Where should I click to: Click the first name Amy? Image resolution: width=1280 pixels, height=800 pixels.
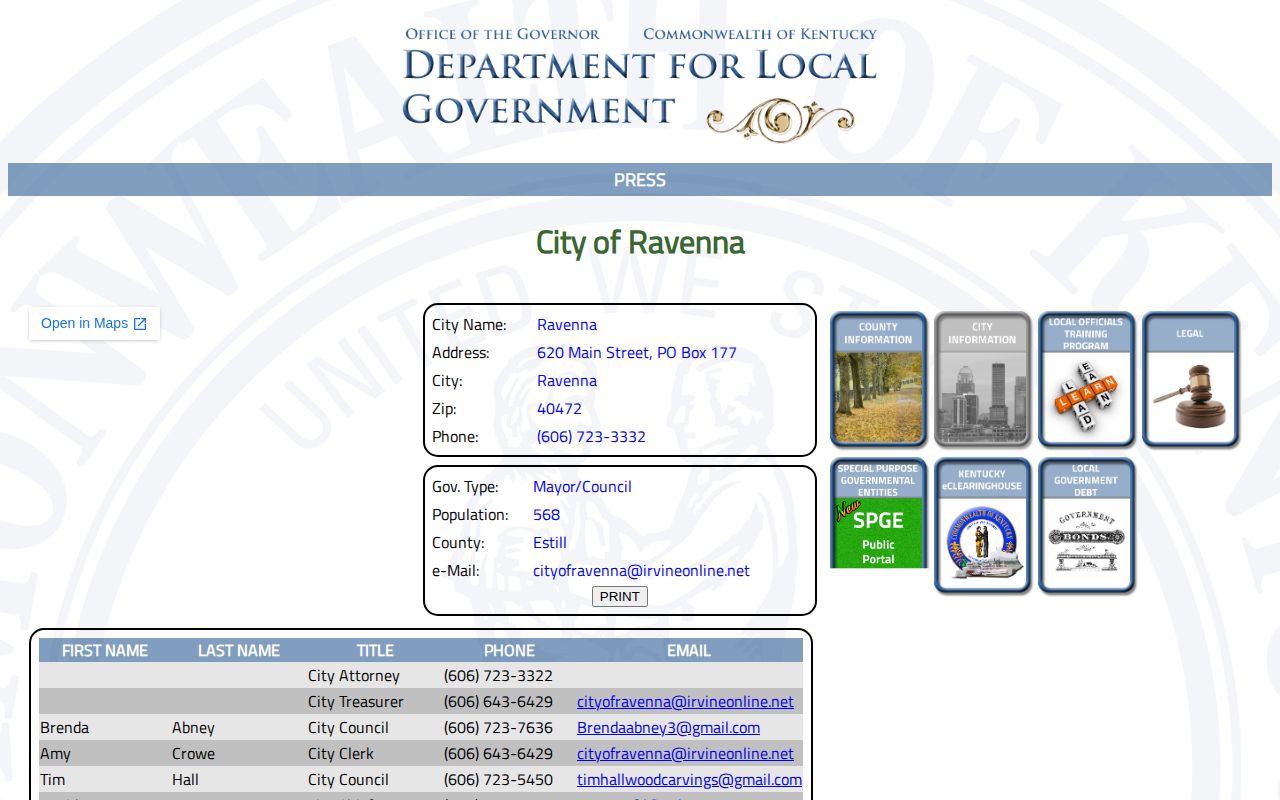55,754
